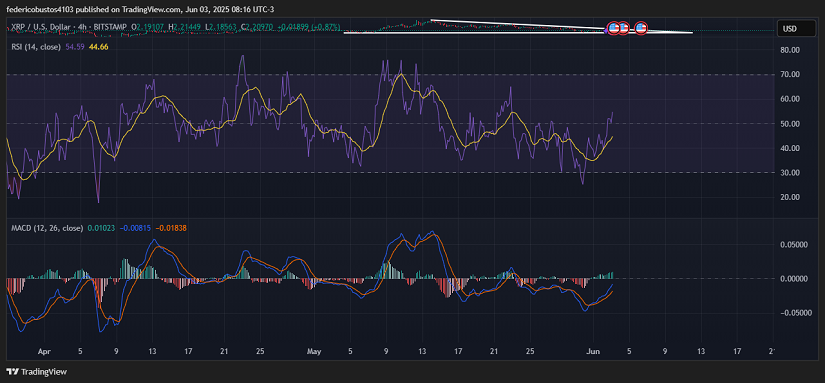Click the purple RSI value 54.59
The image size is (825, 383).
[75, 47]
